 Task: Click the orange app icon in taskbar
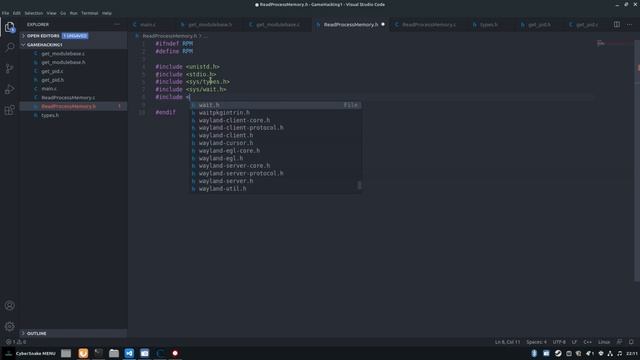[83, 353]
